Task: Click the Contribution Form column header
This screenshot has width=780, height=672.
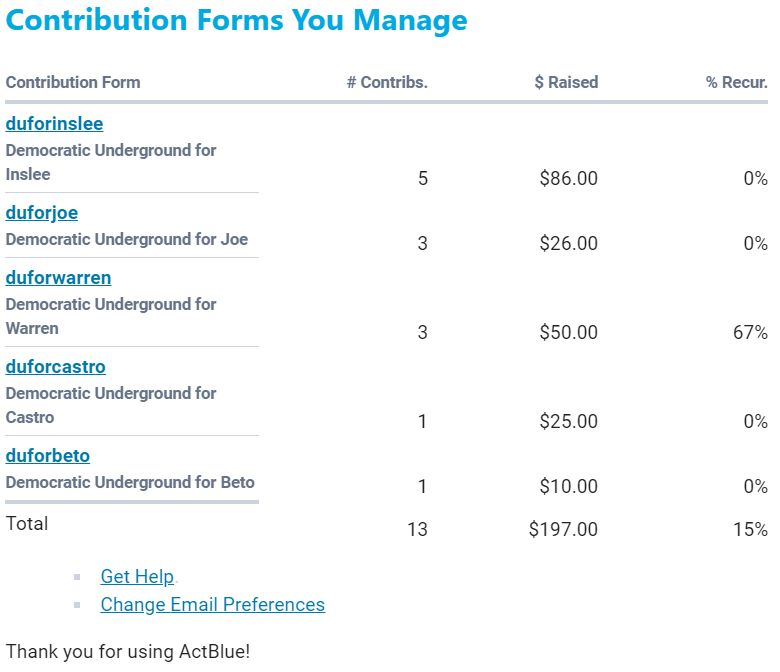Action: click(73, 83)
